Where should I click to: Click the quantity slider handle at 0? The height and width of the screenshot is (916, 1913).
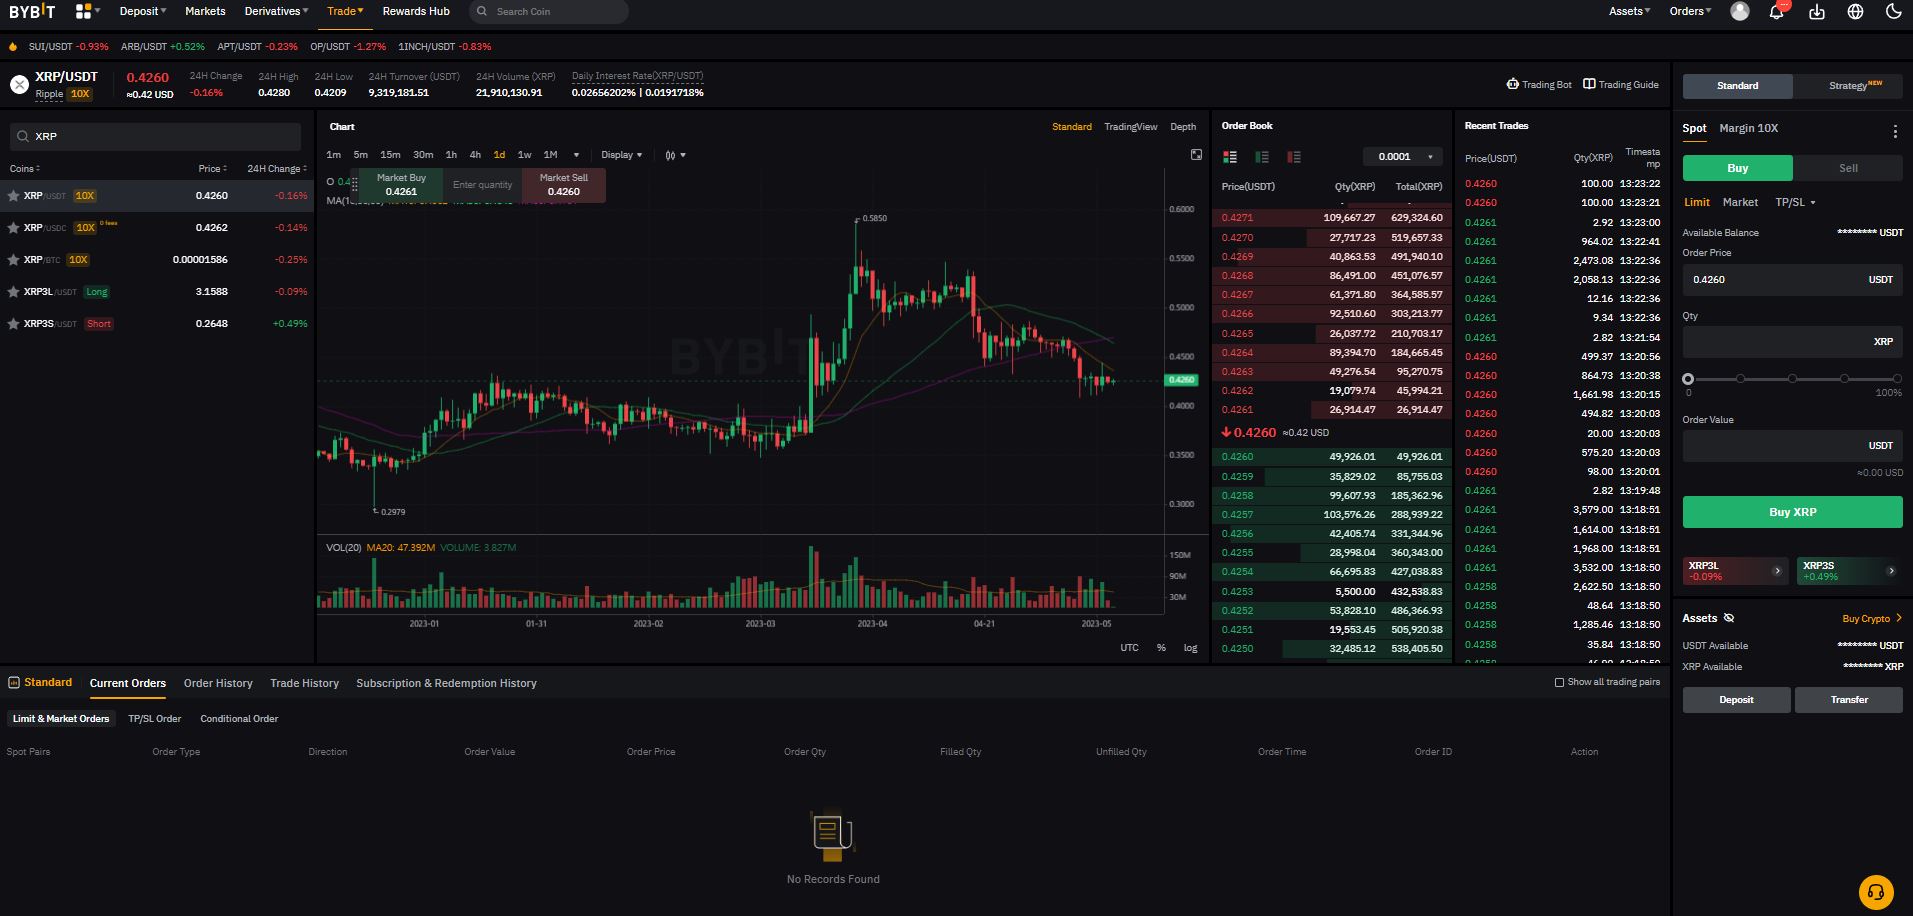[x=1688, y=379]
